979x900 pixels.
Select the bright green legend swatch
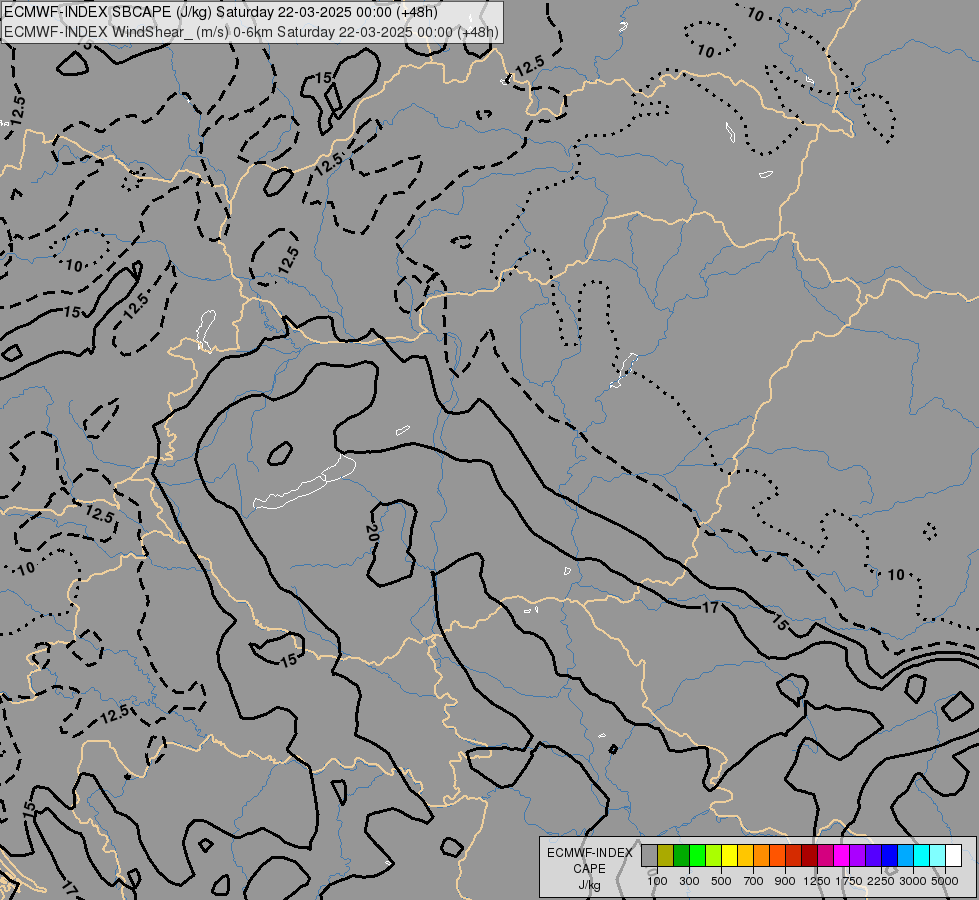click(697, 855)
